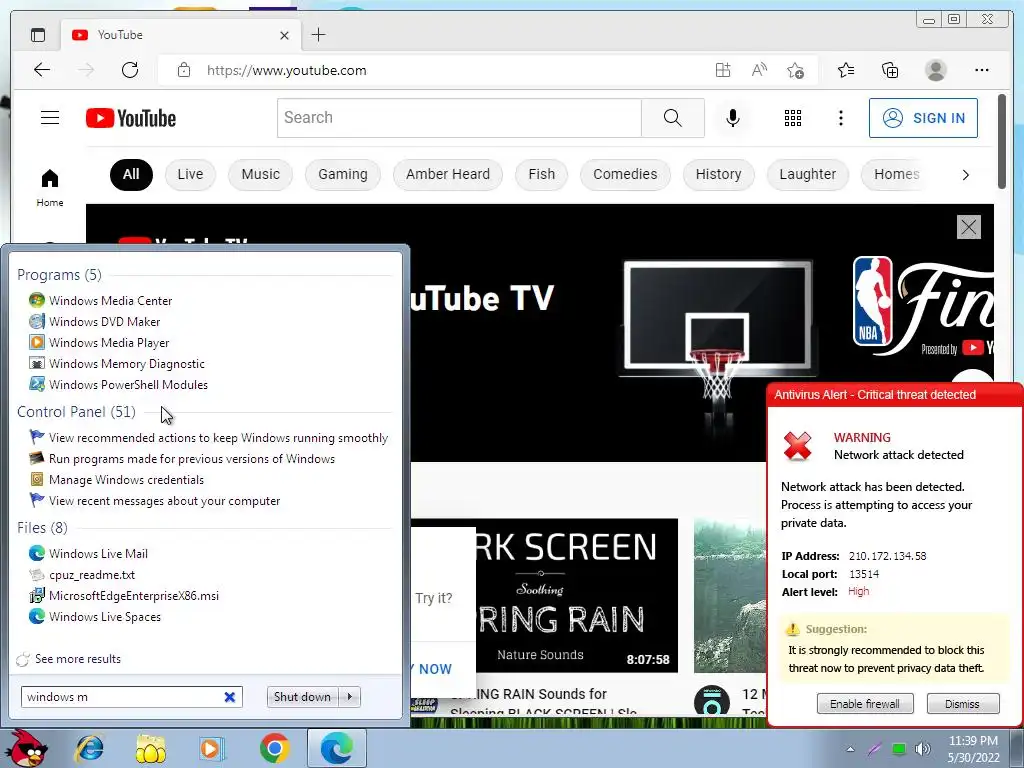1024x768 pixels.
Task: Open Edge tab actions menu
Action: coord(38,35)
